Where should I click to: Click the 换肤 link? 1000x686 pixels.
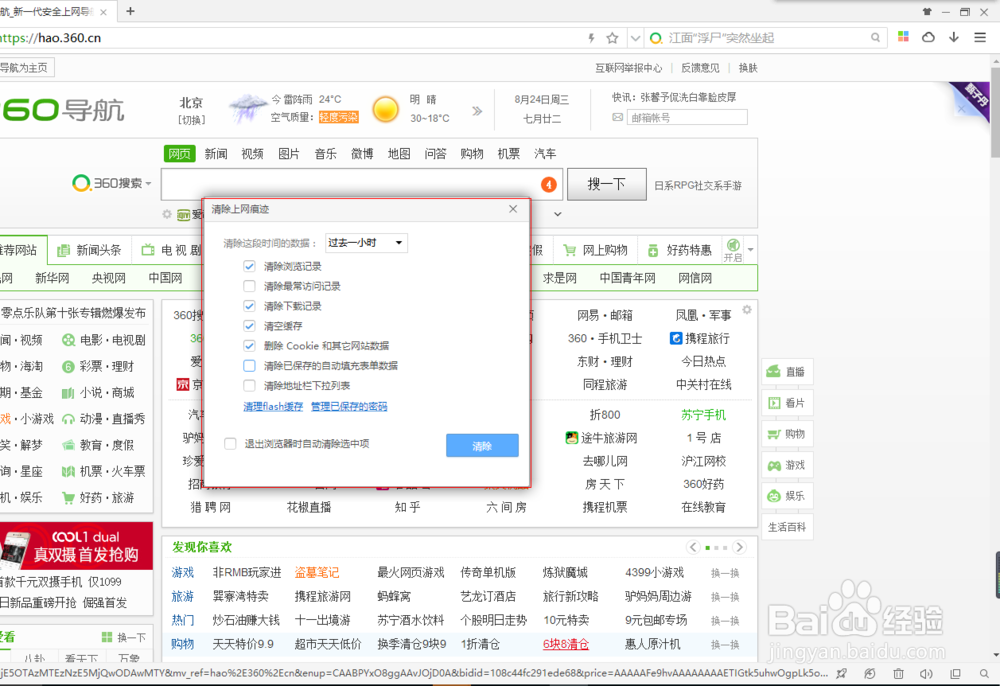[x=747, y=68]
